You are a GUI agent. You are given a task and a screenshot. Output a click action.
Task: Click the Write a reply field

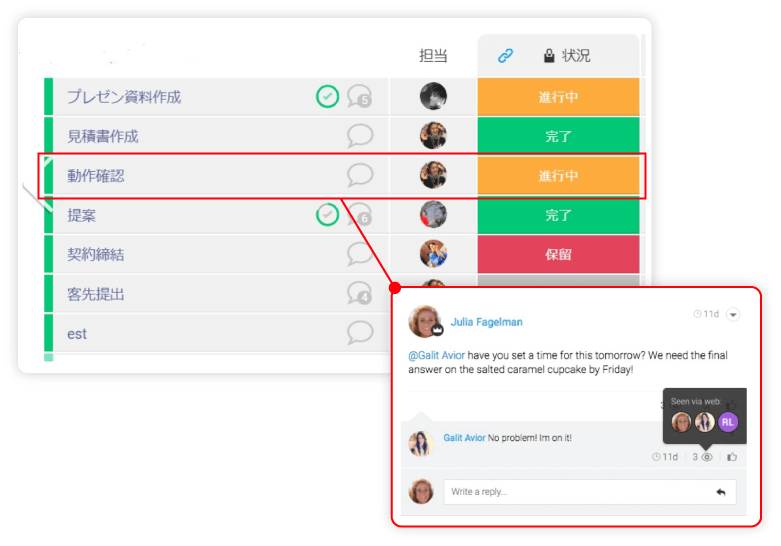coord(590,492)
